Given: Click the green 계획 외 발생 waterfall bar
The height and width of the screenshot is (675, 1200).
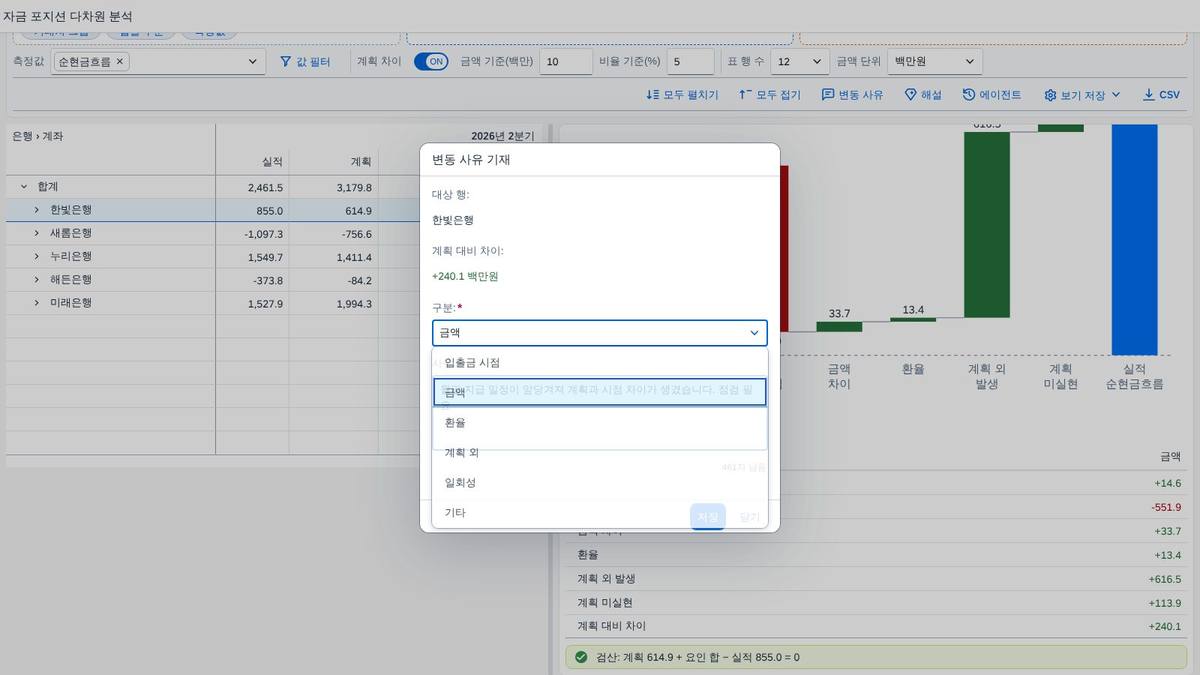Looking at the screenshot, I should click(987, 225).
